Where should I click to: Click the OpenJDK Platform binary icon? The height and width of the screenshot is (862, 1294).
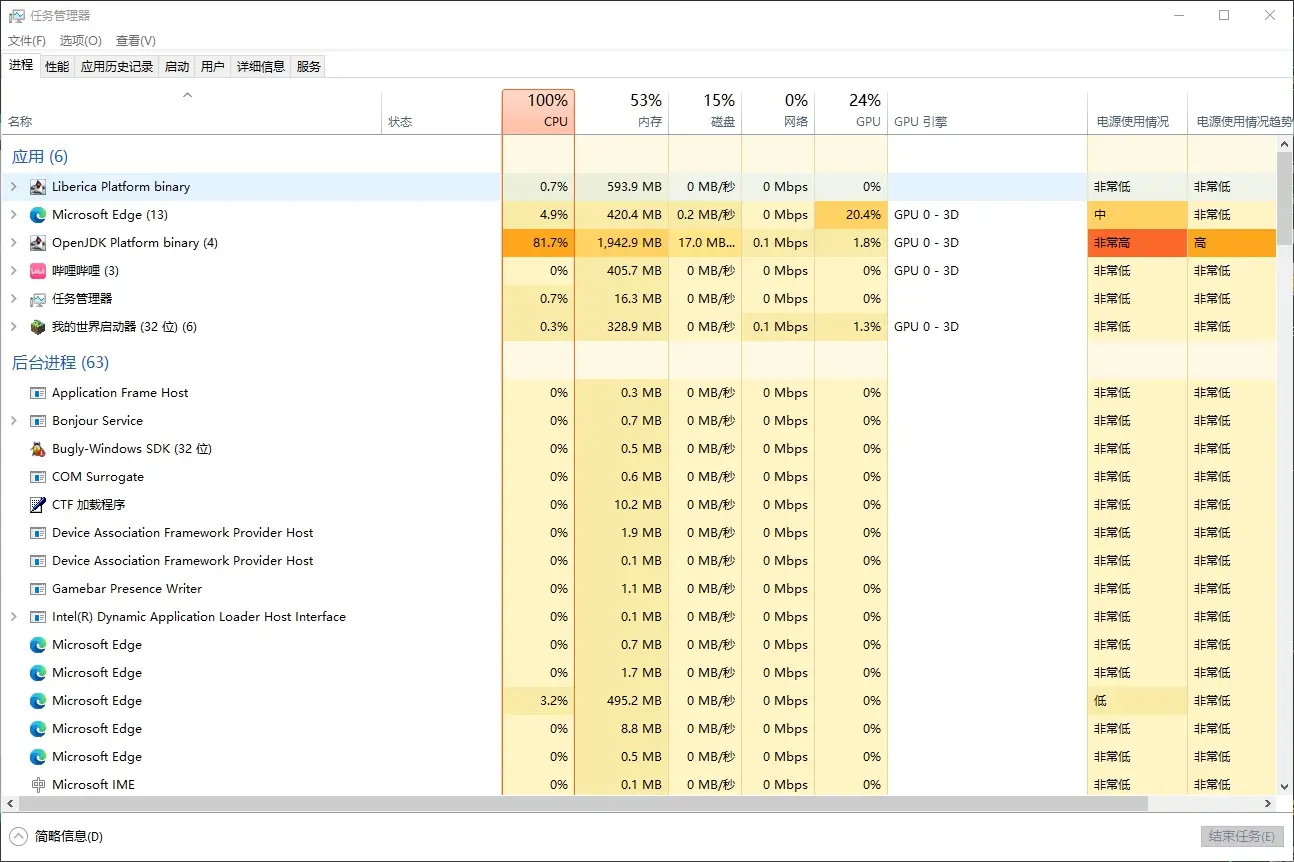38,243
